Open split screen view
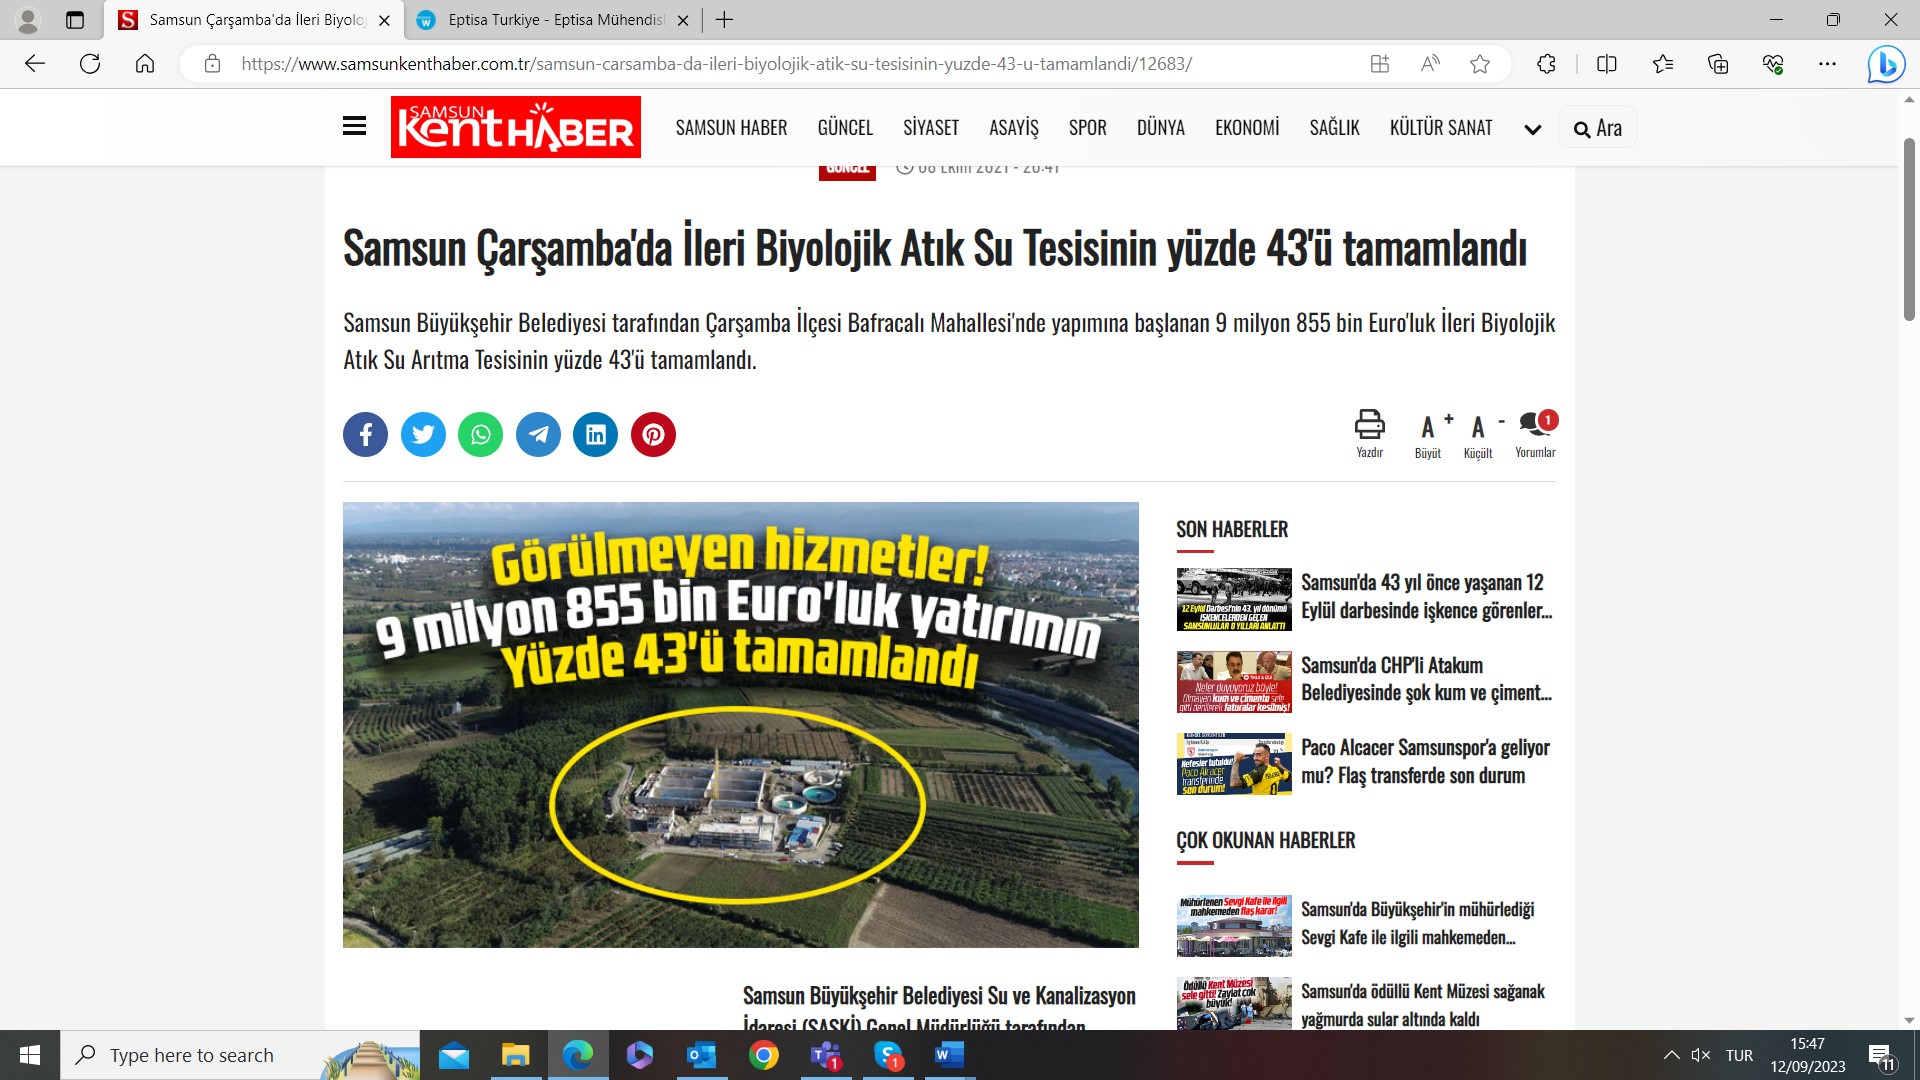Image resolution: width=1920 pixels, height=1080 pixels. pos(1607,64)
